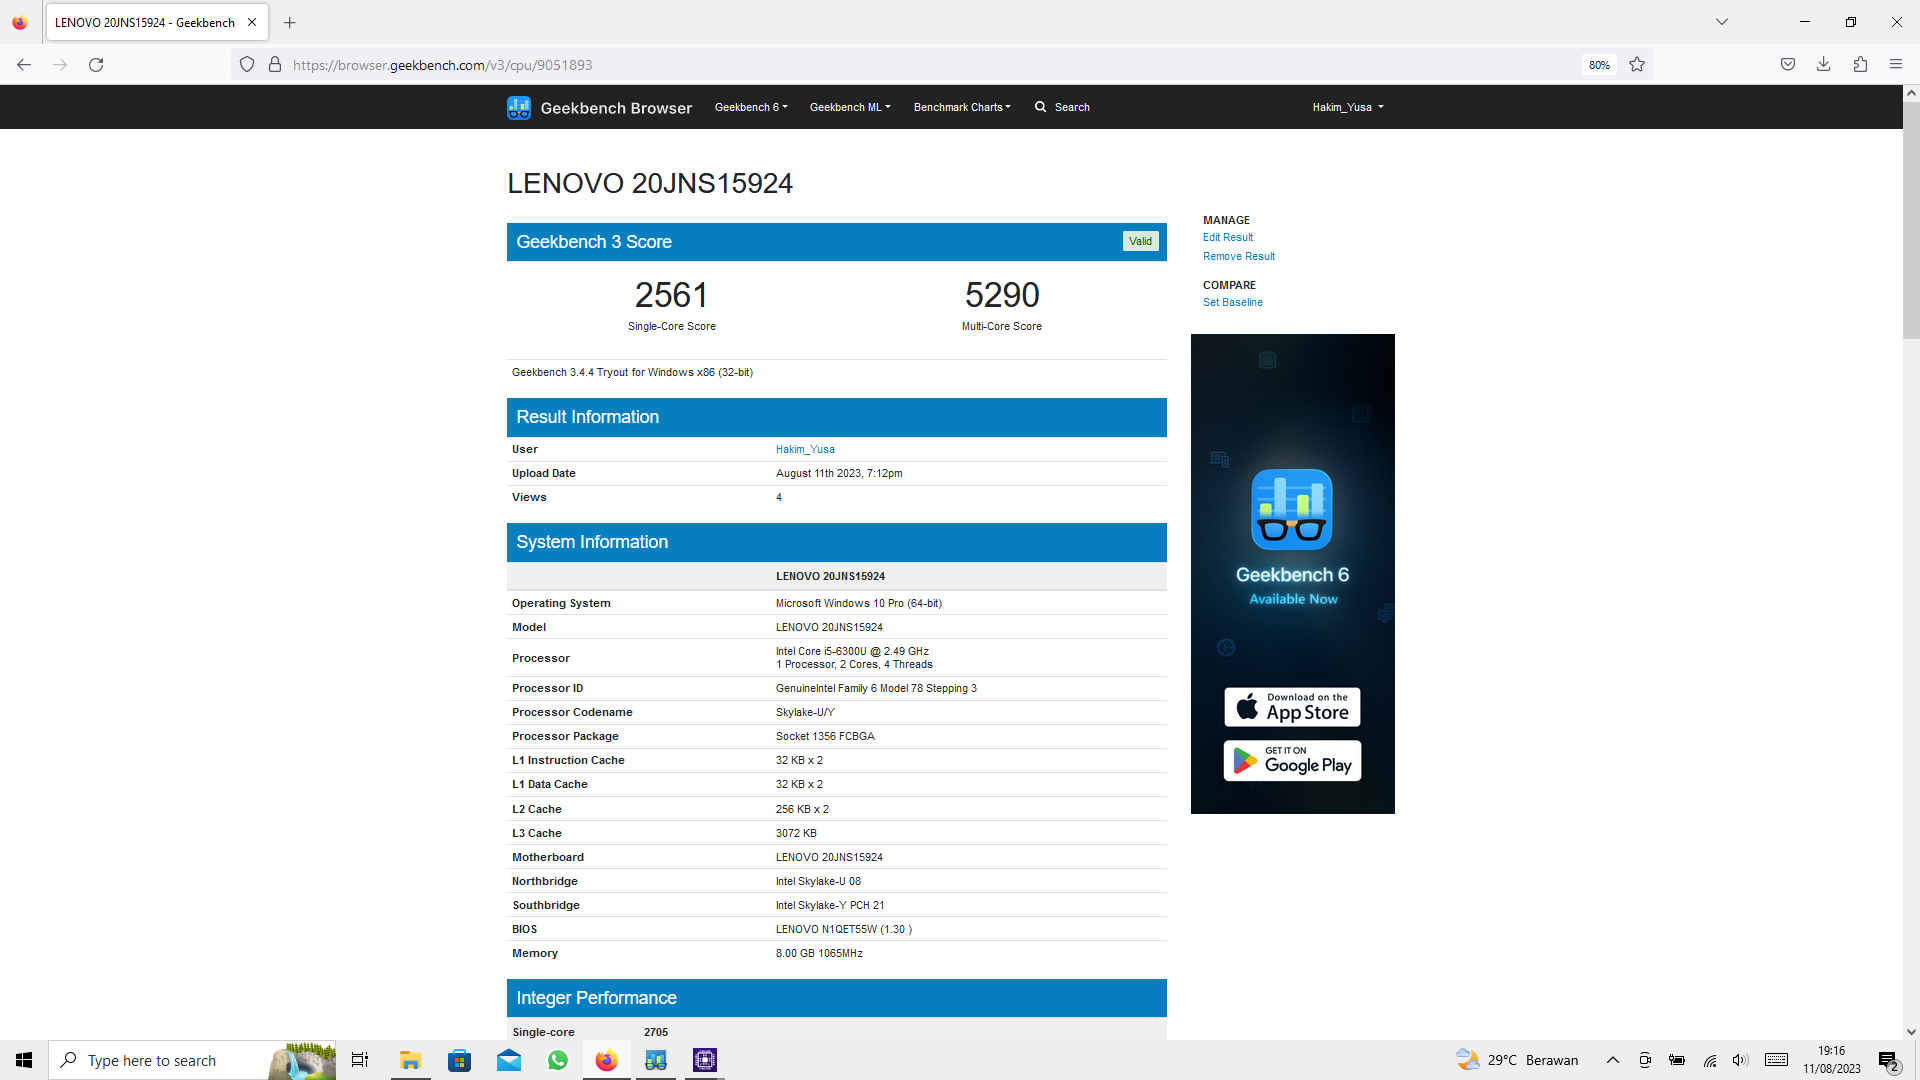This screenshot has width=1920, height=1080.
Task: Click the 8.00 GB 1065MHz memory value
Action: (x=819, y=954)
